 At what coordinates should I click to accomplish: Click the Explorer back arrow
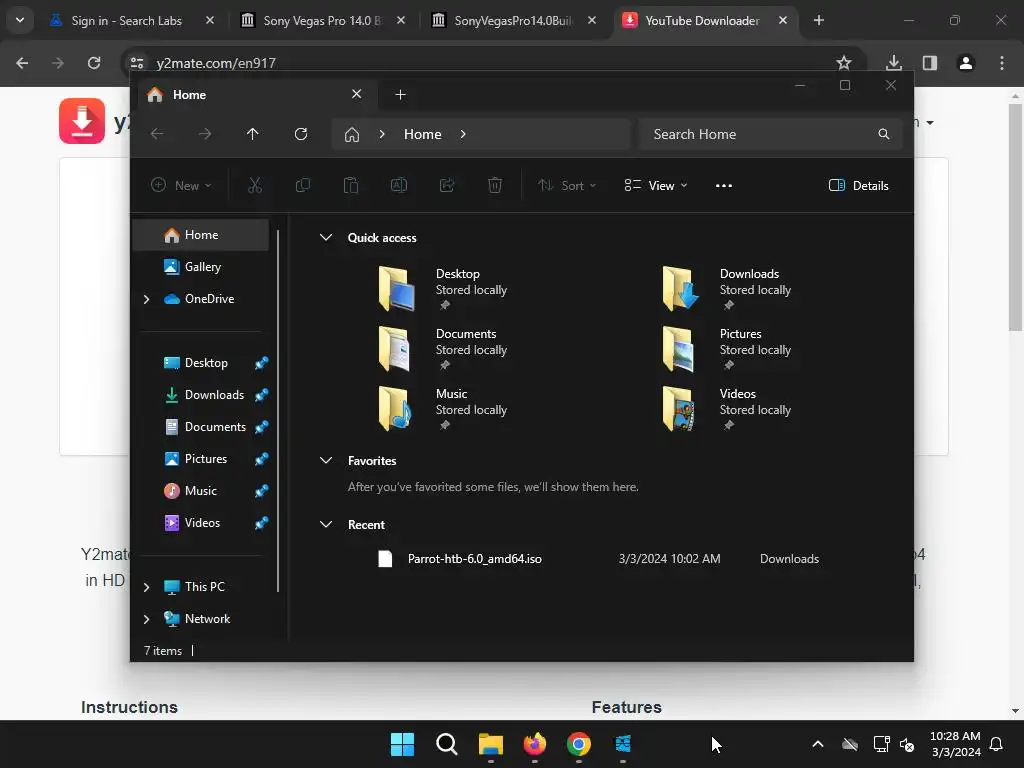[x=157, y=134]
